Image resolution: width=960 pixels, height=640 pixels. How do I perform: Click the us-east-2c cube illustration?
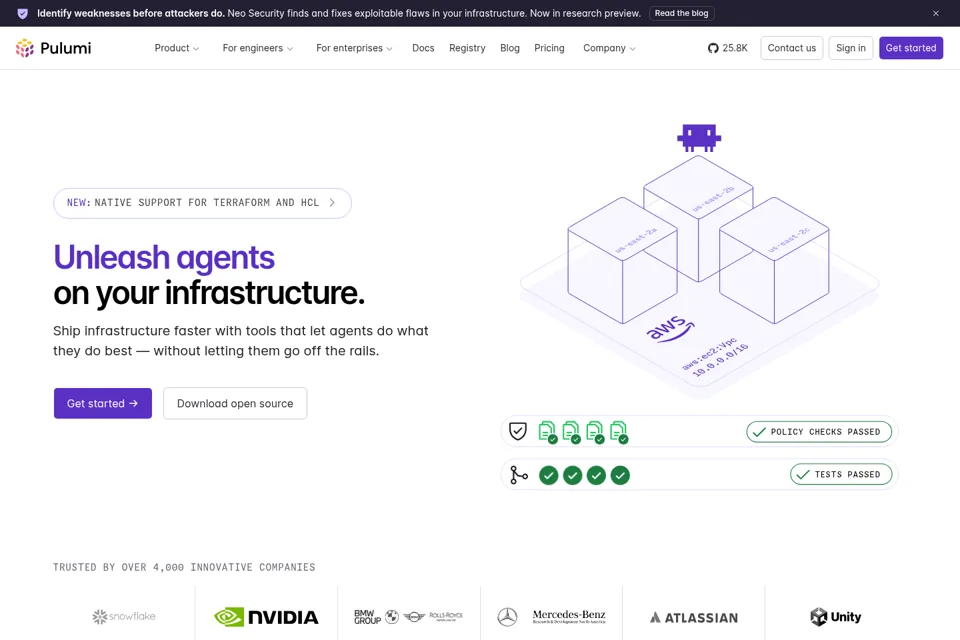[774, 260]
